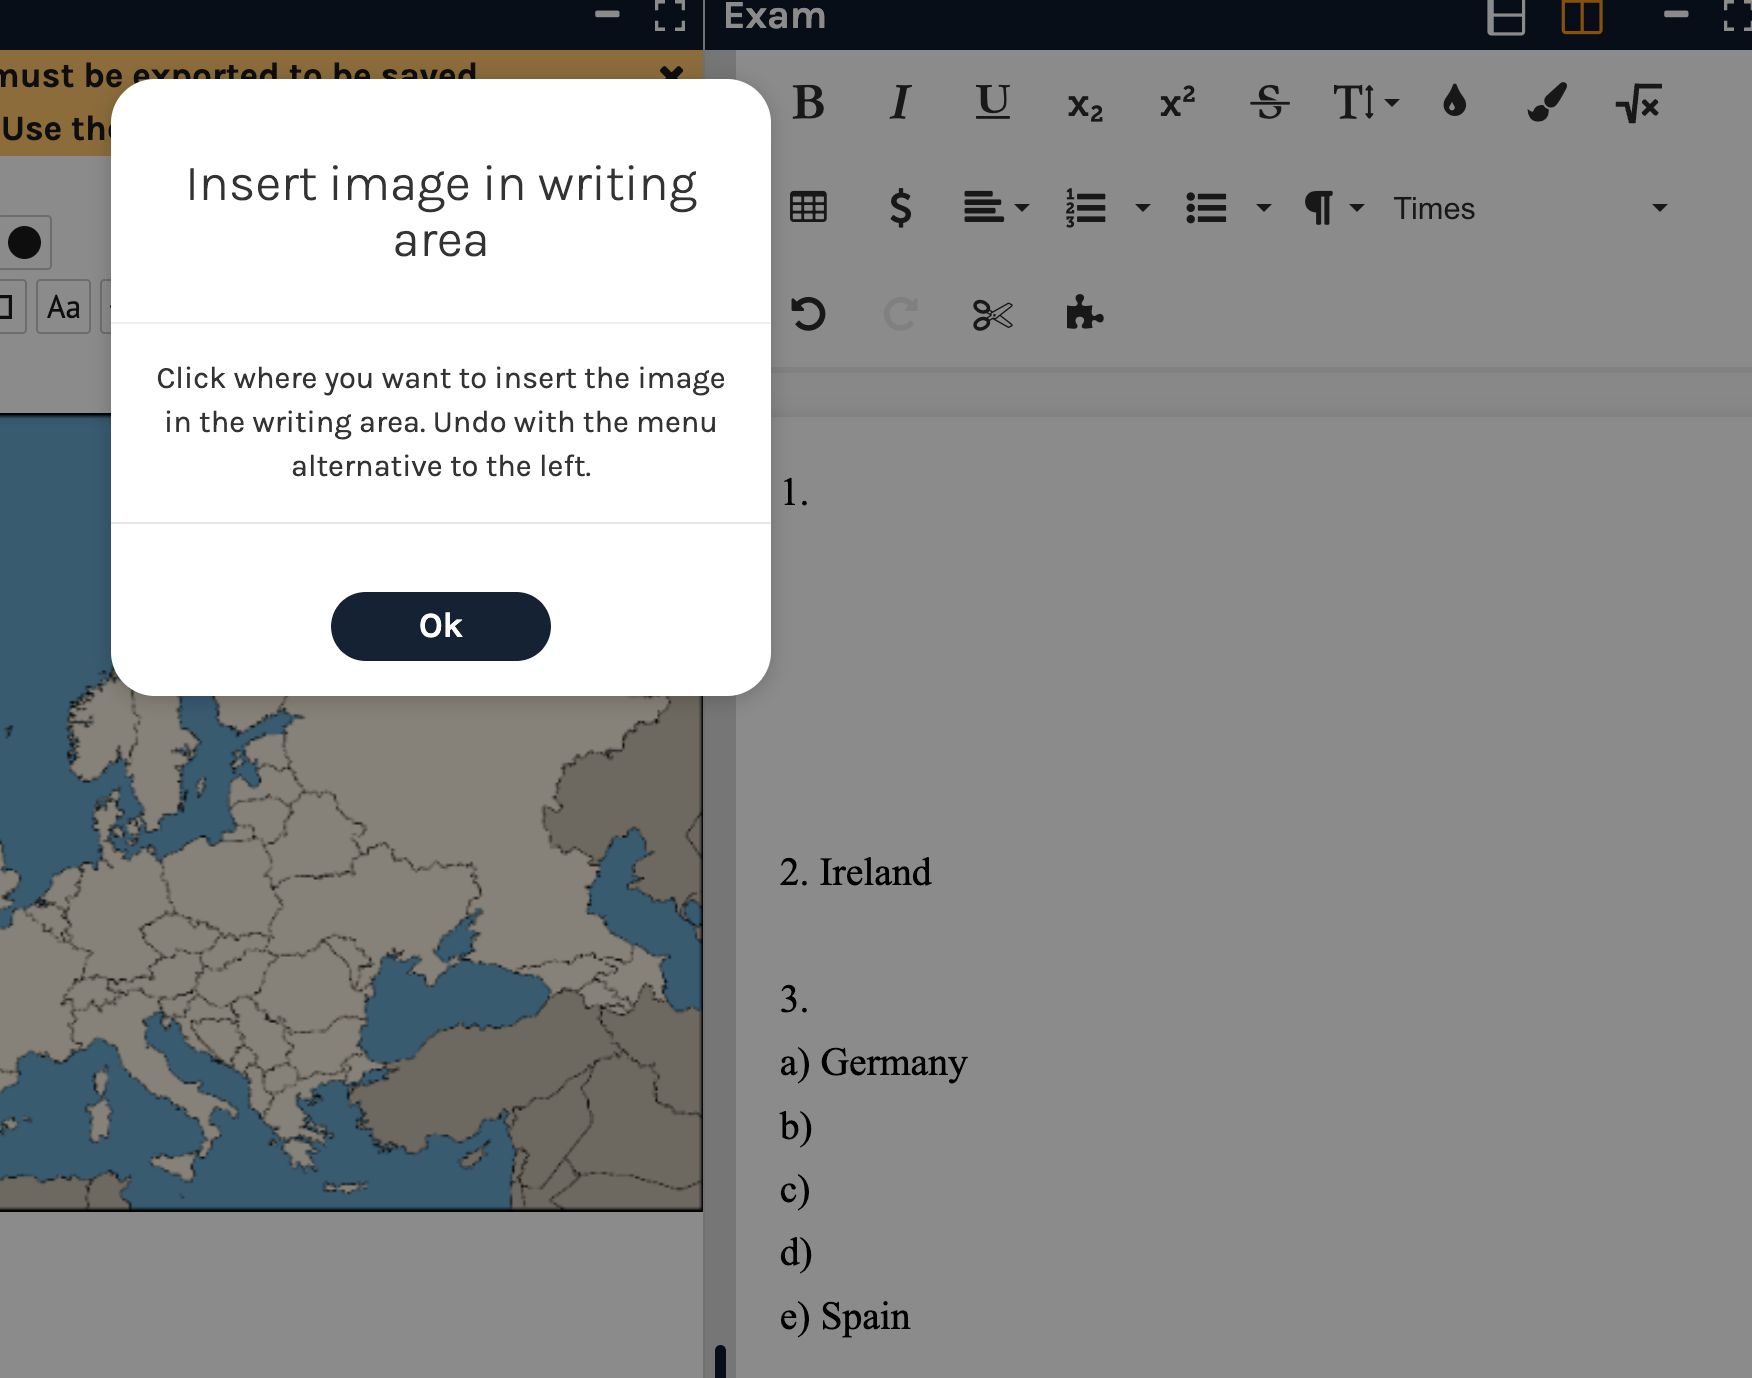The image size is (1752, 1378).
Task: Expand numbered list style options arrow
Action: coord(1142,208)
